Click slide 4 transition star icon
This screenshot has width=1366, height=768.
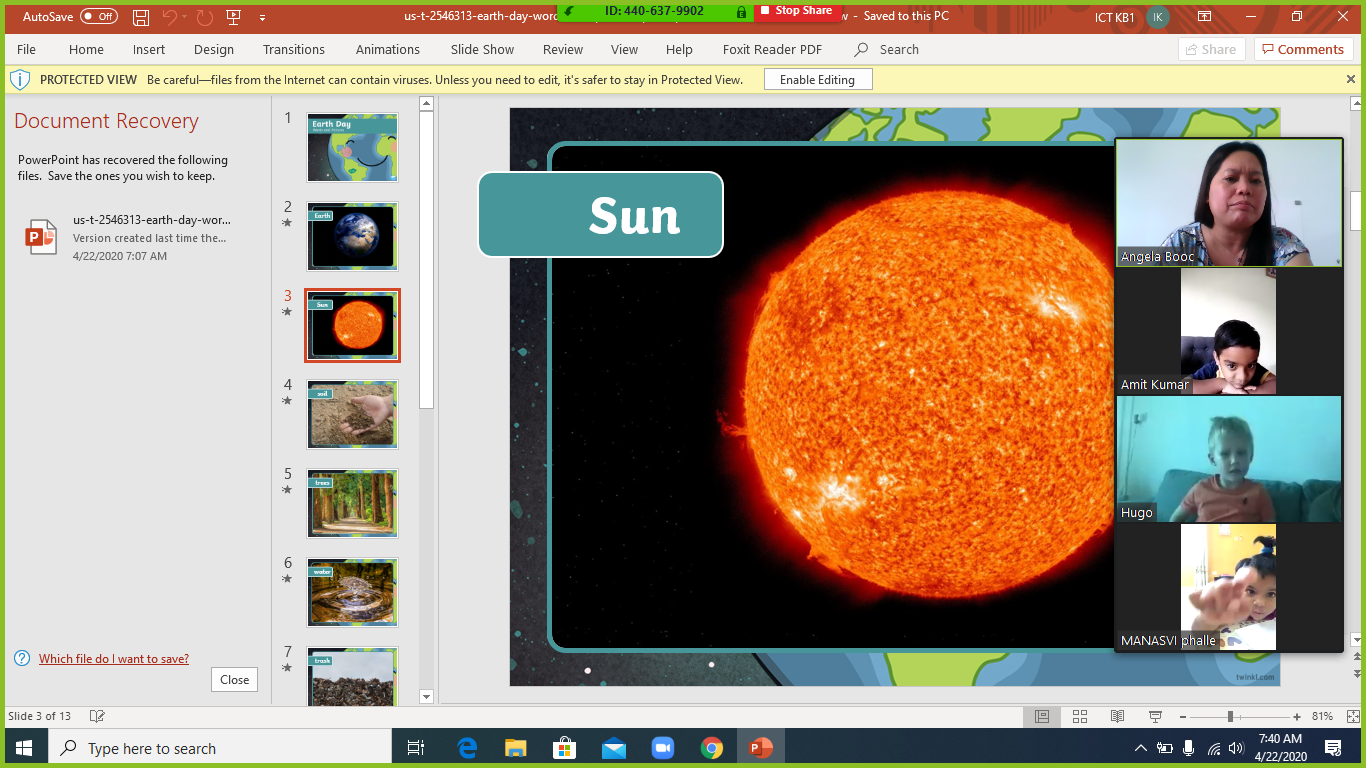tap(288, 401)
